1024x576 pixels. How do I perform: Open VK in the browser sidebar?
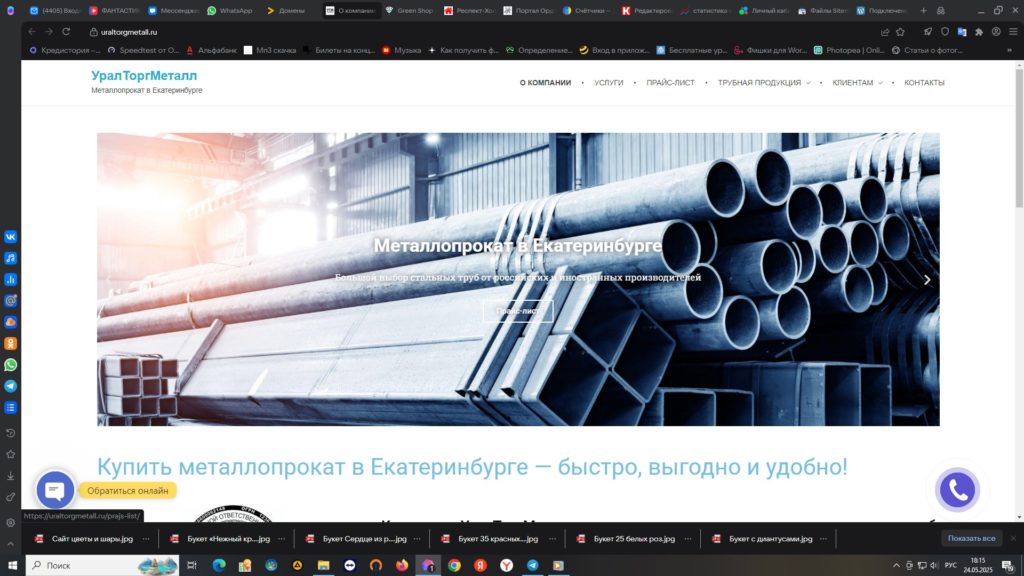10,237
